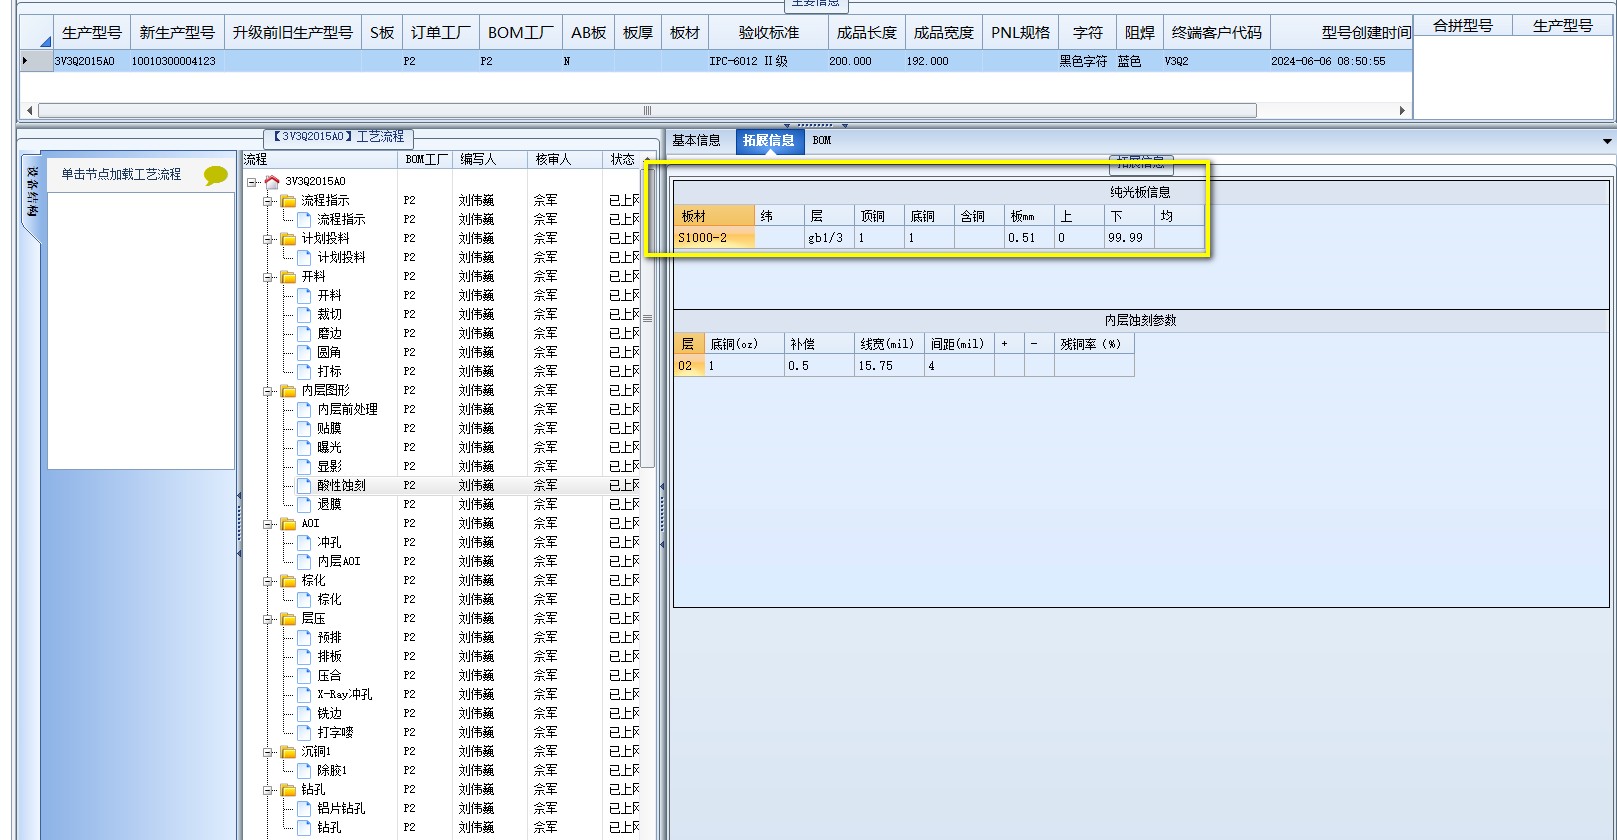Click the document icon beside 贴膜

(304, 428)
